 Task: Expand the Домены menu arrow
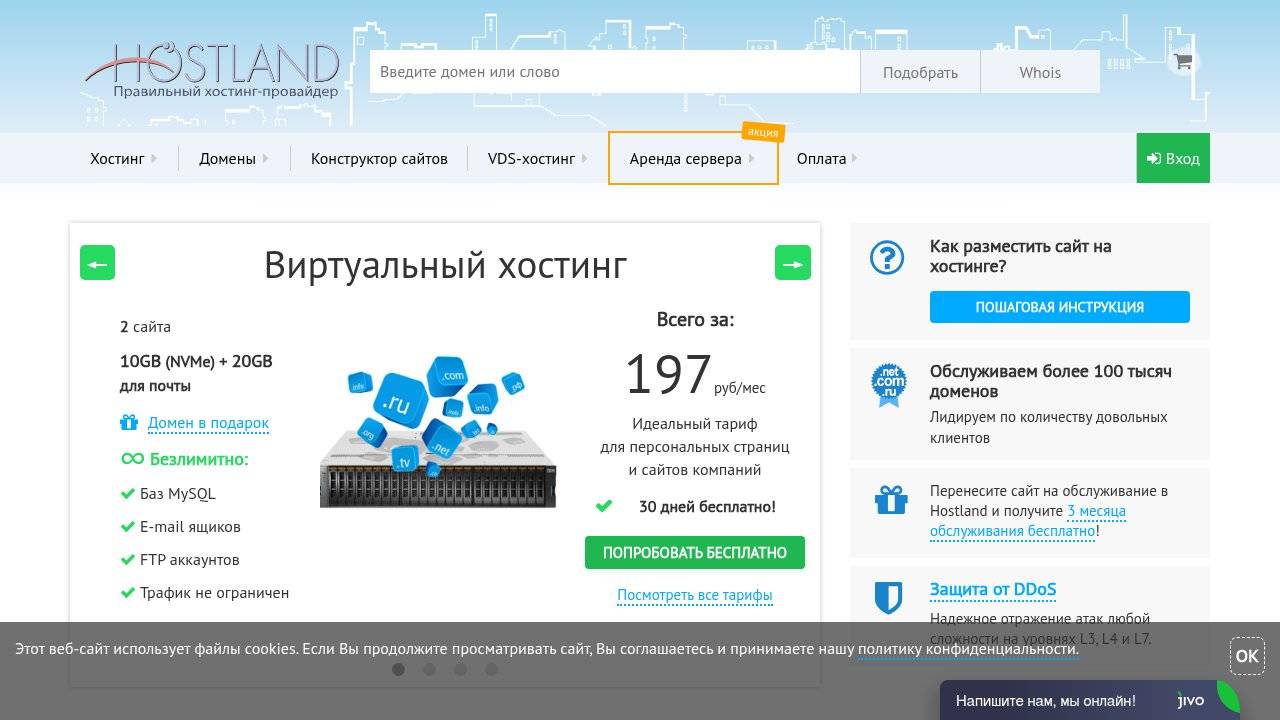pos(265,158)
